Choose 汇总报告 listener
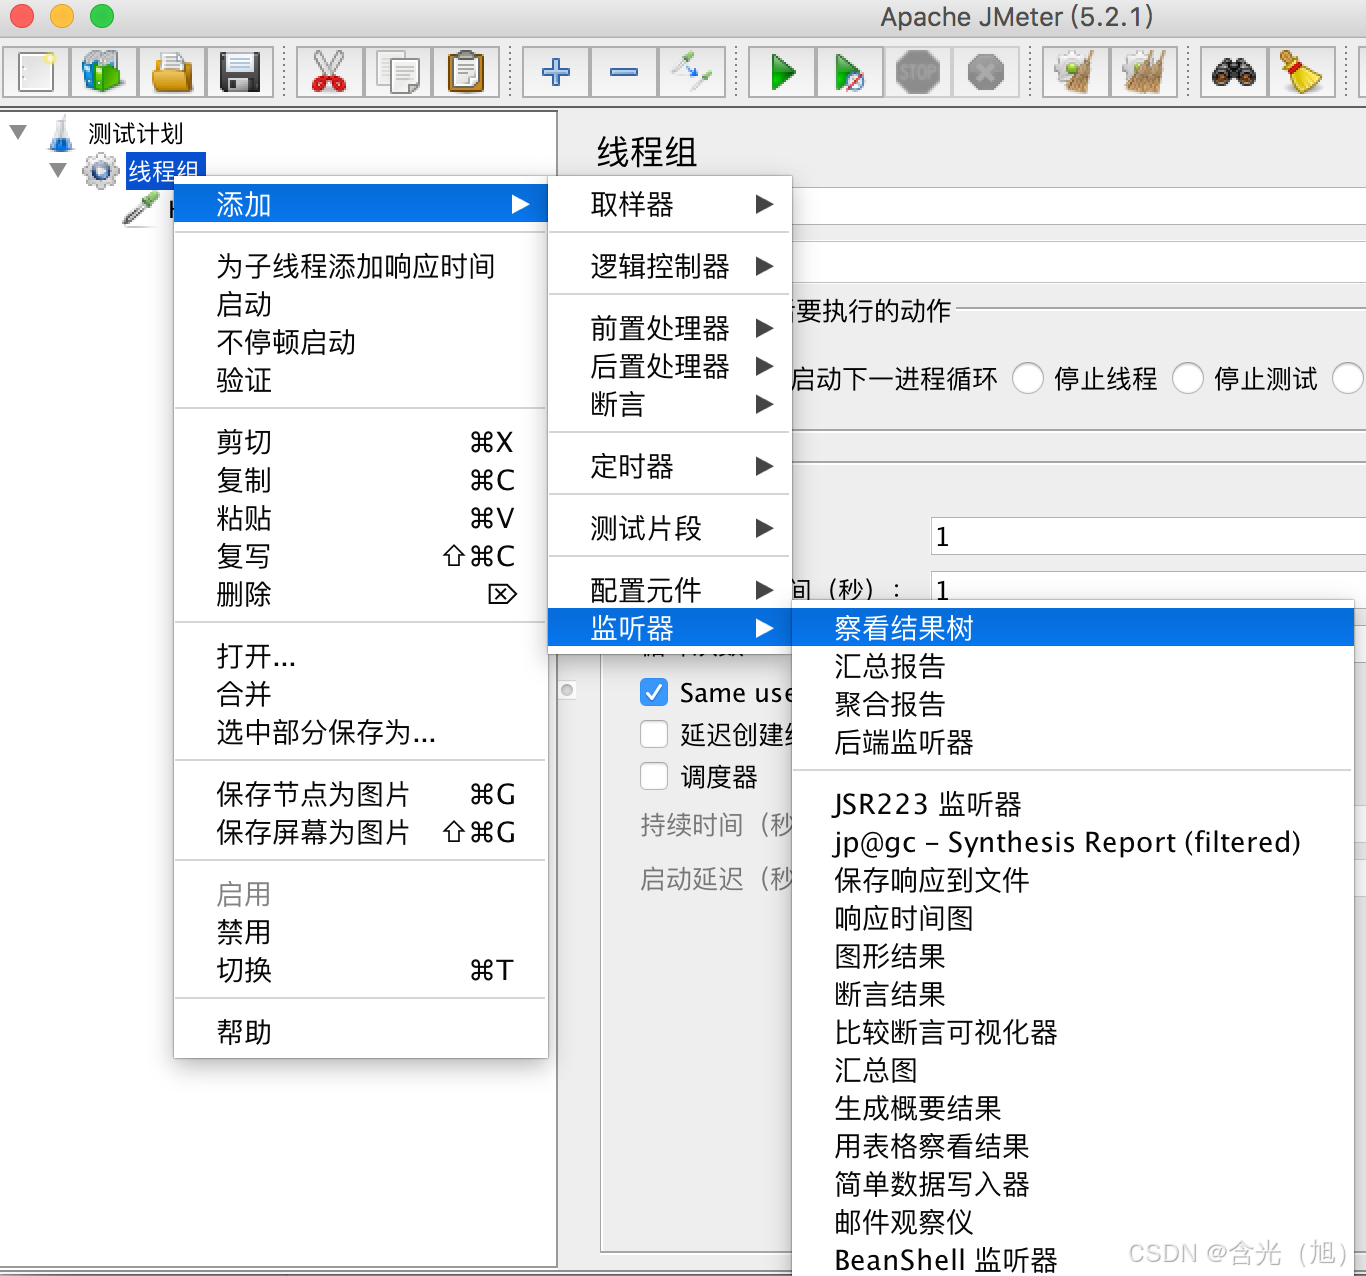The width and height of the screenshot is (1366, 1276). pos(1073,666)
